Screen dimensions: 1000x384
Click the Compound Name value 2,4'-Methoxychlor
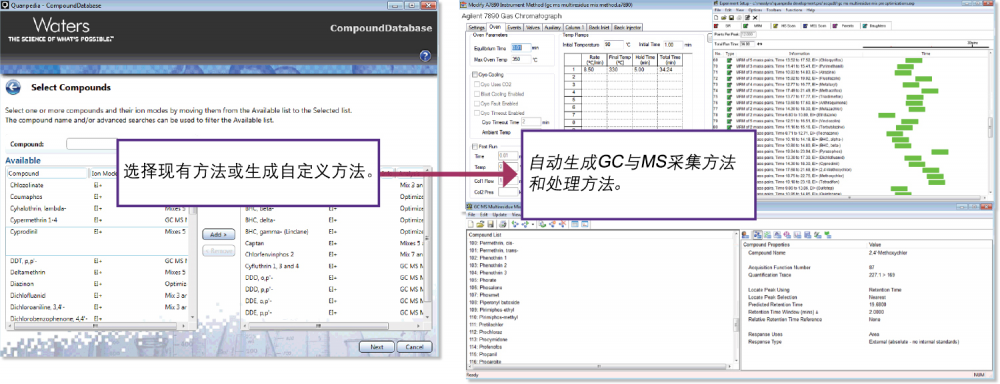coord(889,252)
